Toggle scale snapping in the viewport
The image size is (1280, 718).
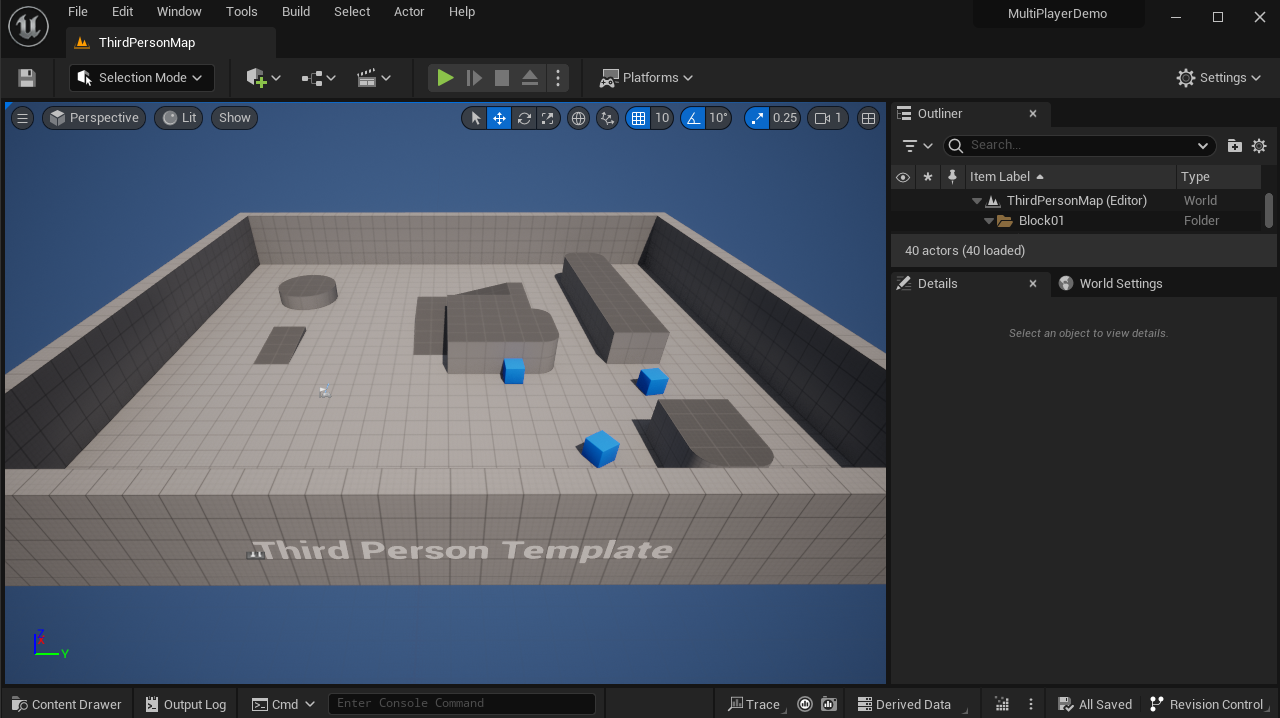pyautogui.click(x=757, y=118)
